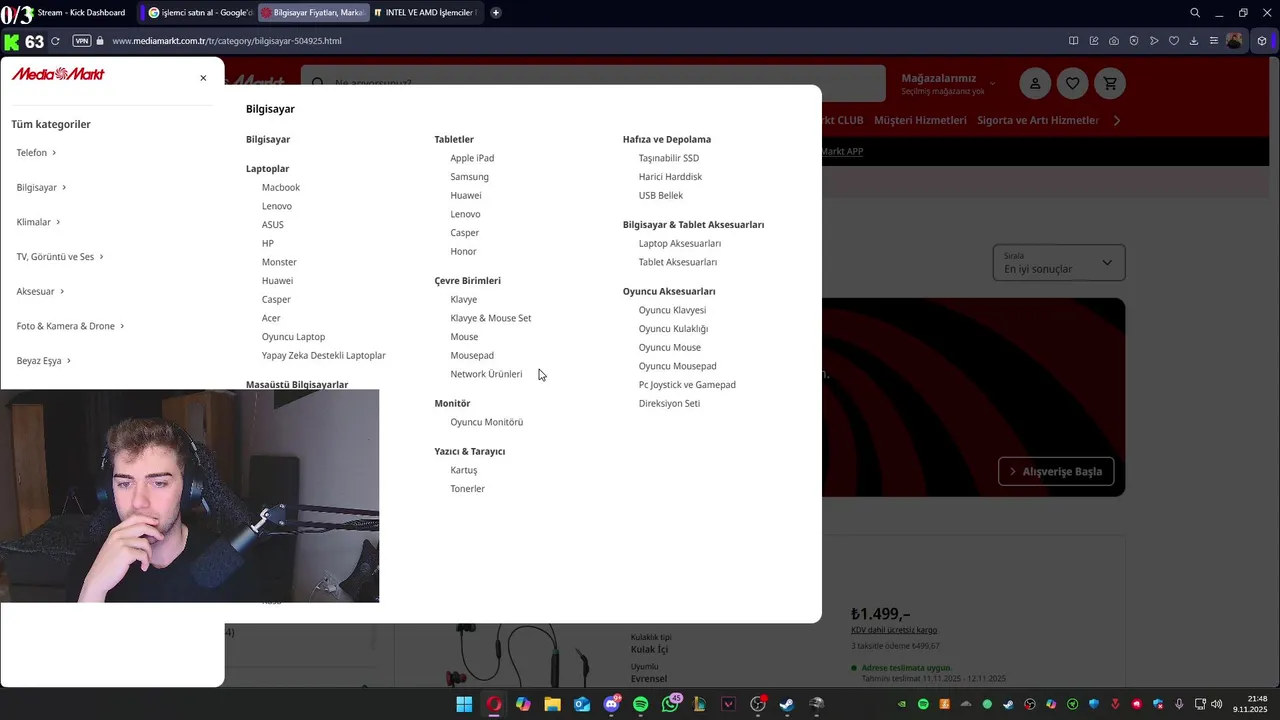The image size is (1280, 720).
Task: Open the Direksiyon Seti link
Action: (669, 404)
